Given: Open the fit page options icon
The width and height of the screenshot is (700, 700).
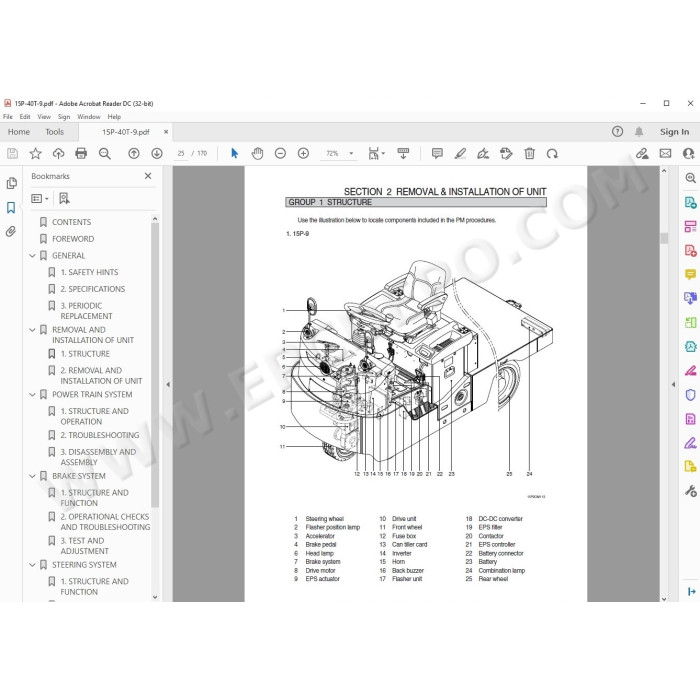Looking at the screenshot, I should pos(376,154).
